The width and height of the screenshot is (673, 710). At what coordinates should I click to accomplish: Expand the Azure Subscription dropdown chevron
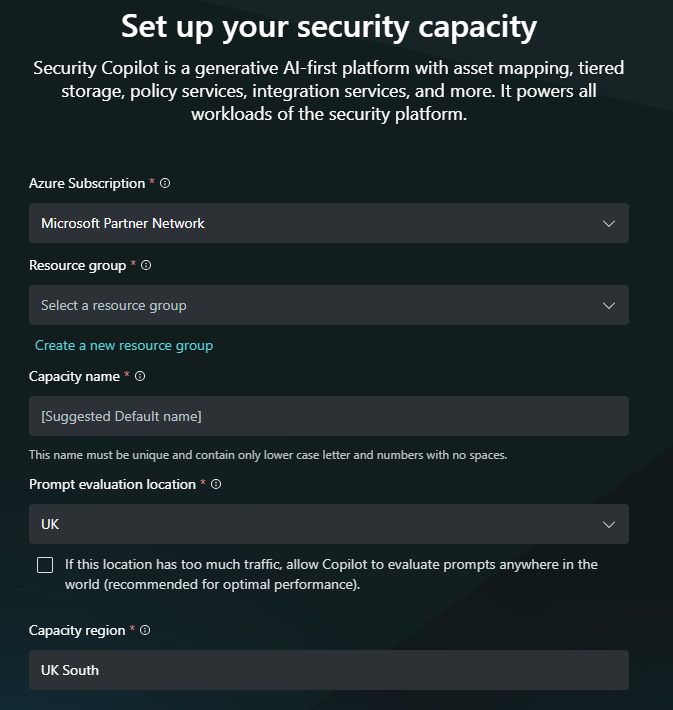point(609,223)
